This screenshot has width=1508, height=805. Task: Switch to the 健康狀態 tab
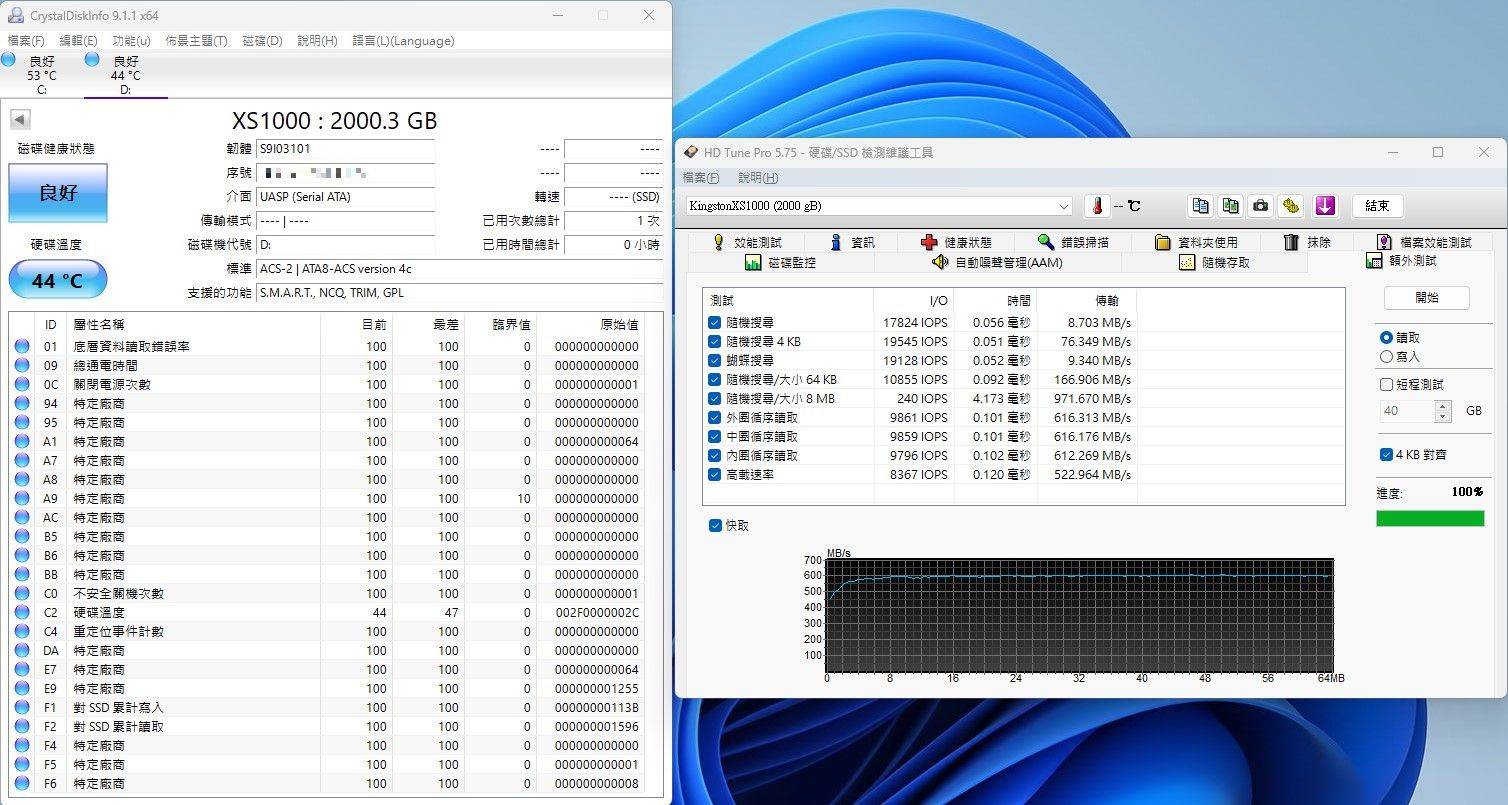coord(956,242)
